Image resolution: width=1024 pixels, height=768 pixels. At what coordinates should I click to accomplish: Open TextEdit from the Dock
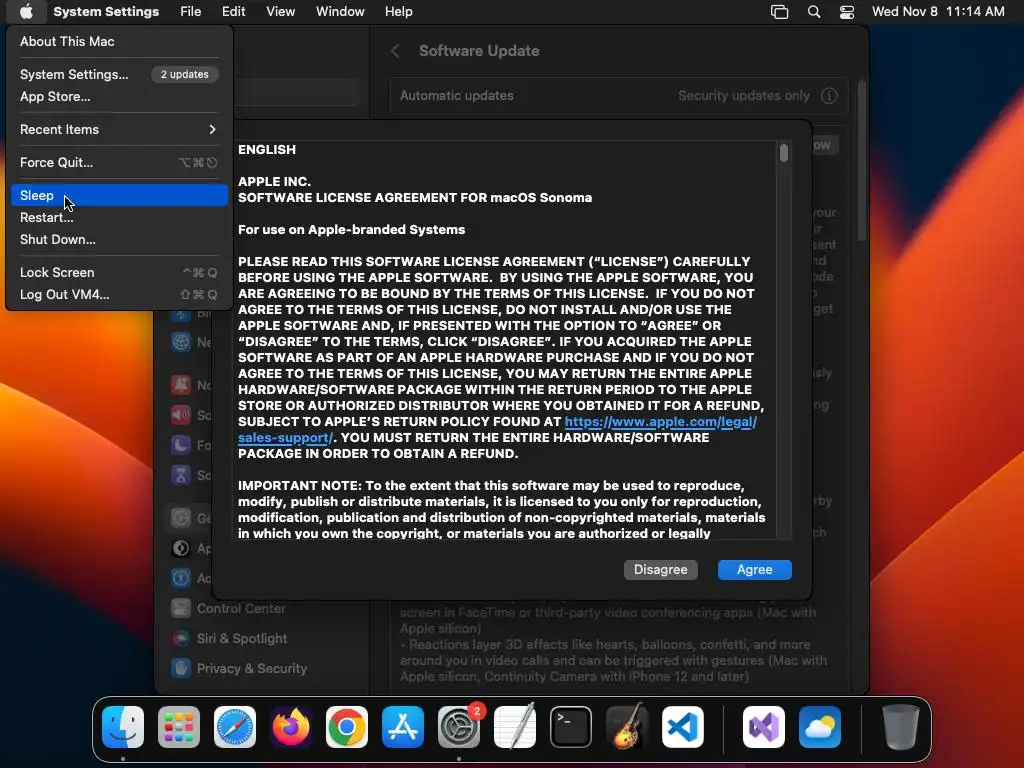pos(515,727)
